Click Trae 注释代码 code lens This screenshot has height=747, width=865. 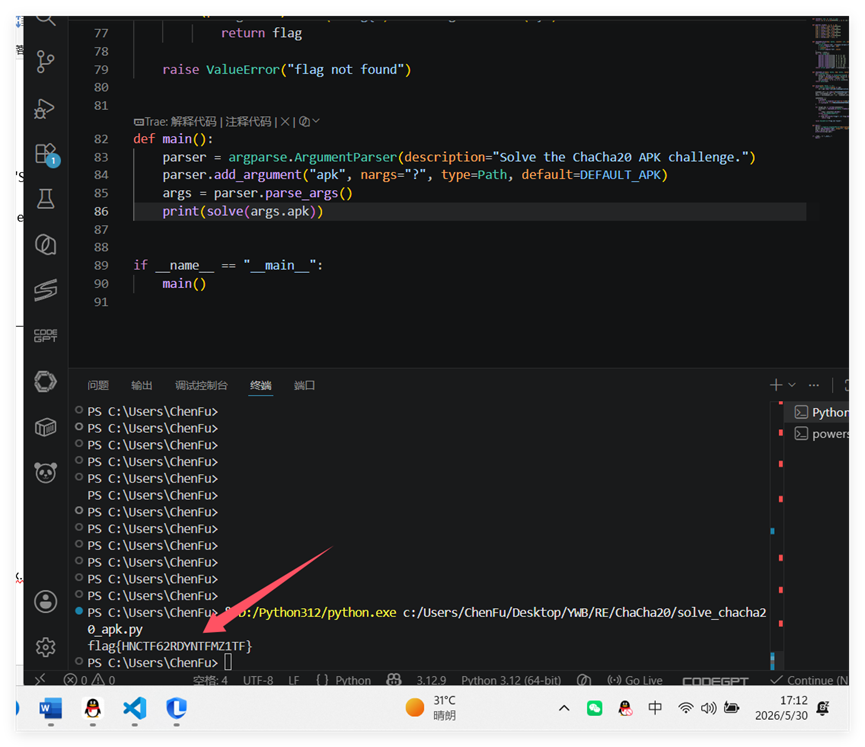tap(248, 121)
